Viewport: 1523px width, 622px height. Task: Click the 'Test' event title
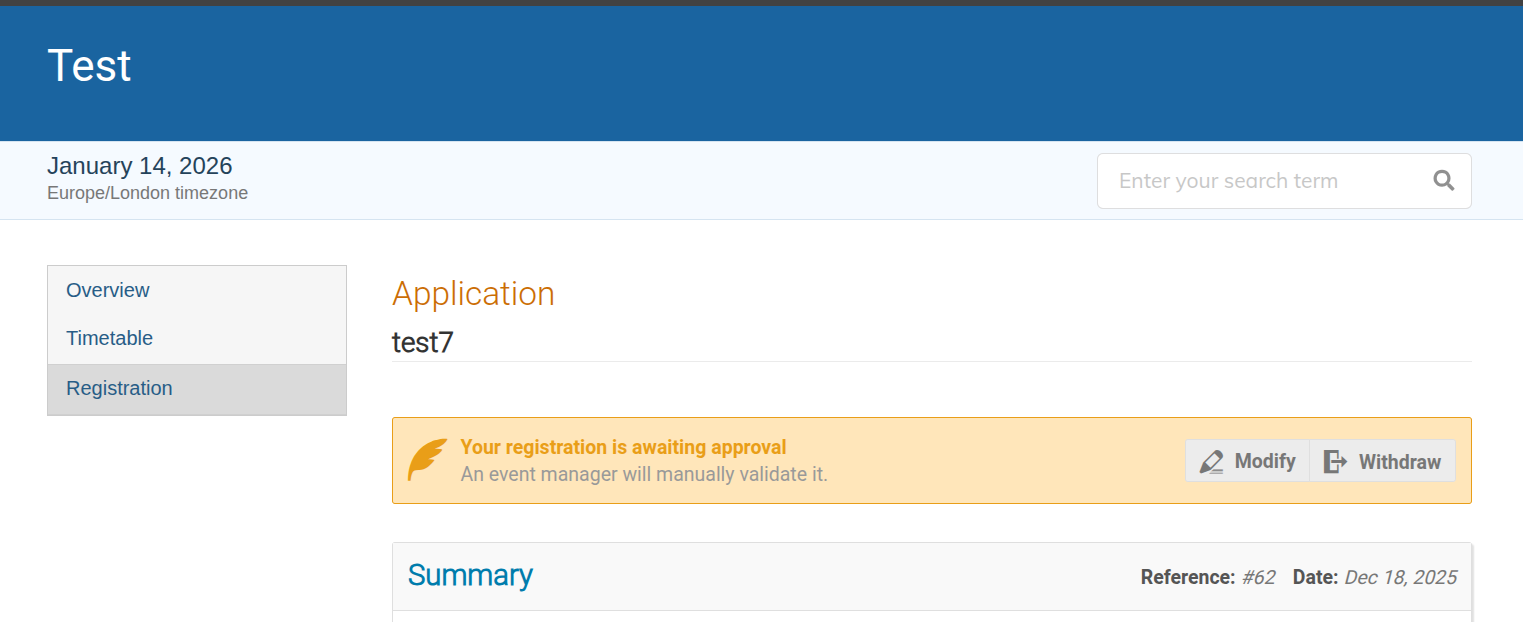point(89,66)
